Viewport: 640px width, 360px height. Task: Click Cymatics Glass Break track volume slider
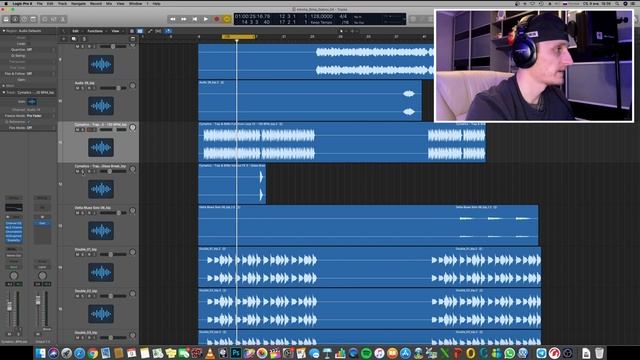point(113,171)
